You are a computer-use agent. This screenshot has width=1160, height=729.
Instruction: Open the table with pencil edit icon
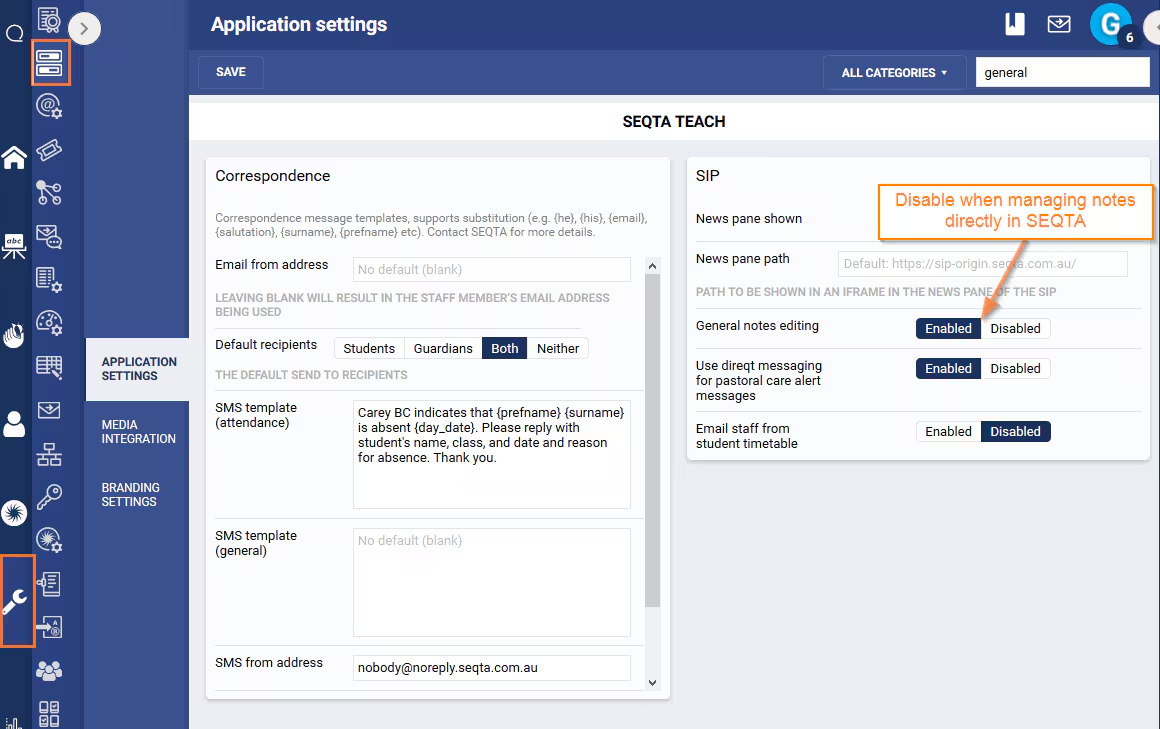[49, 367]
